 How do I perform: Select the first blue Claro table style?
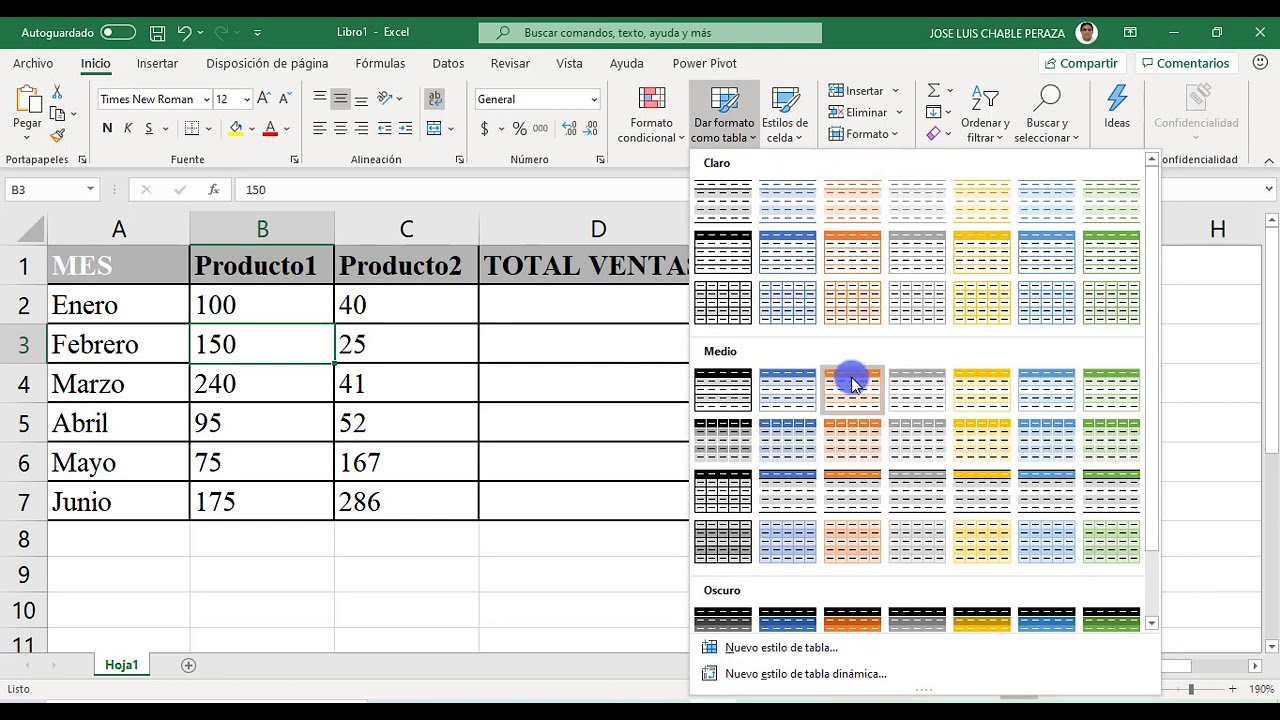pyautogui.click(x=788, y=200)
